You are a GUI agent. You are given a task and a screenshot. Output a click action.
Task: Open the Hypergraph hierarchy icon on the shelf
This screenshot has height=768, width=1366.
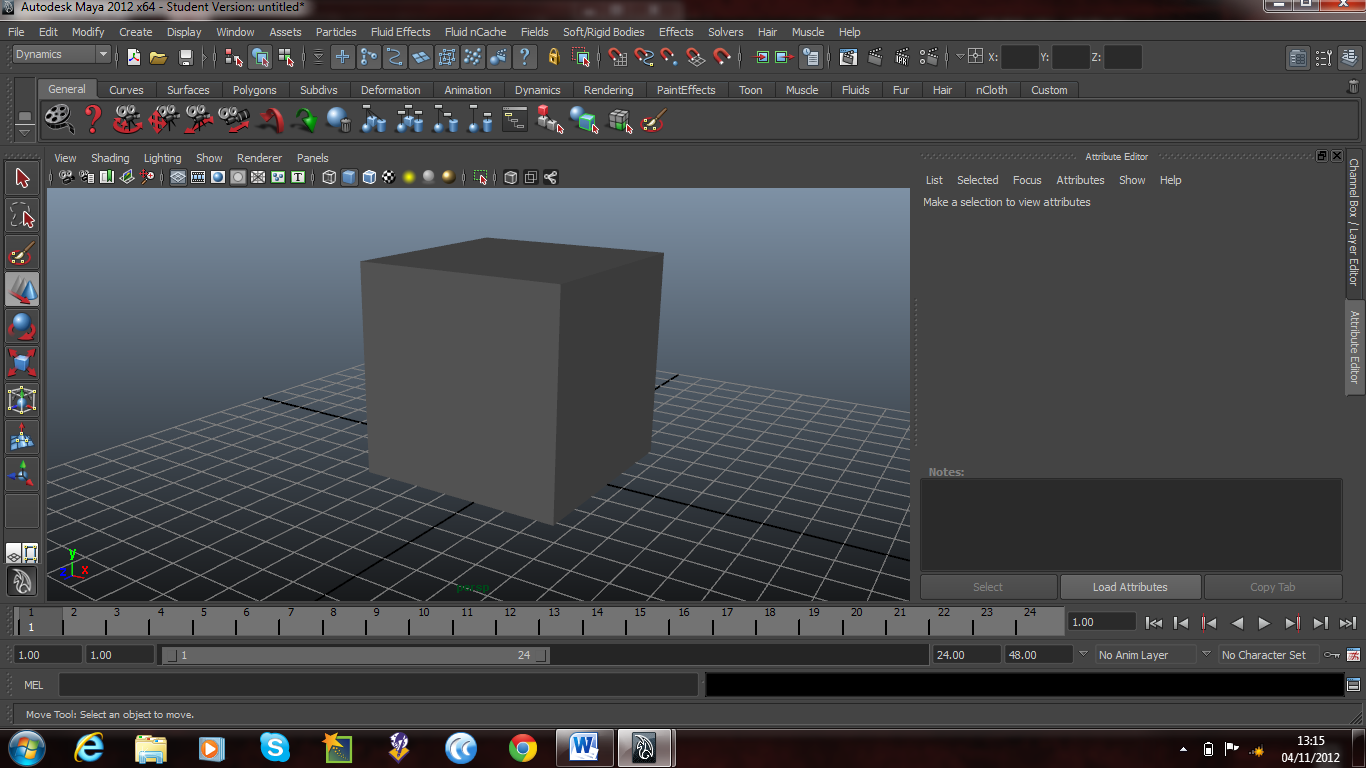tap(514, 120)
